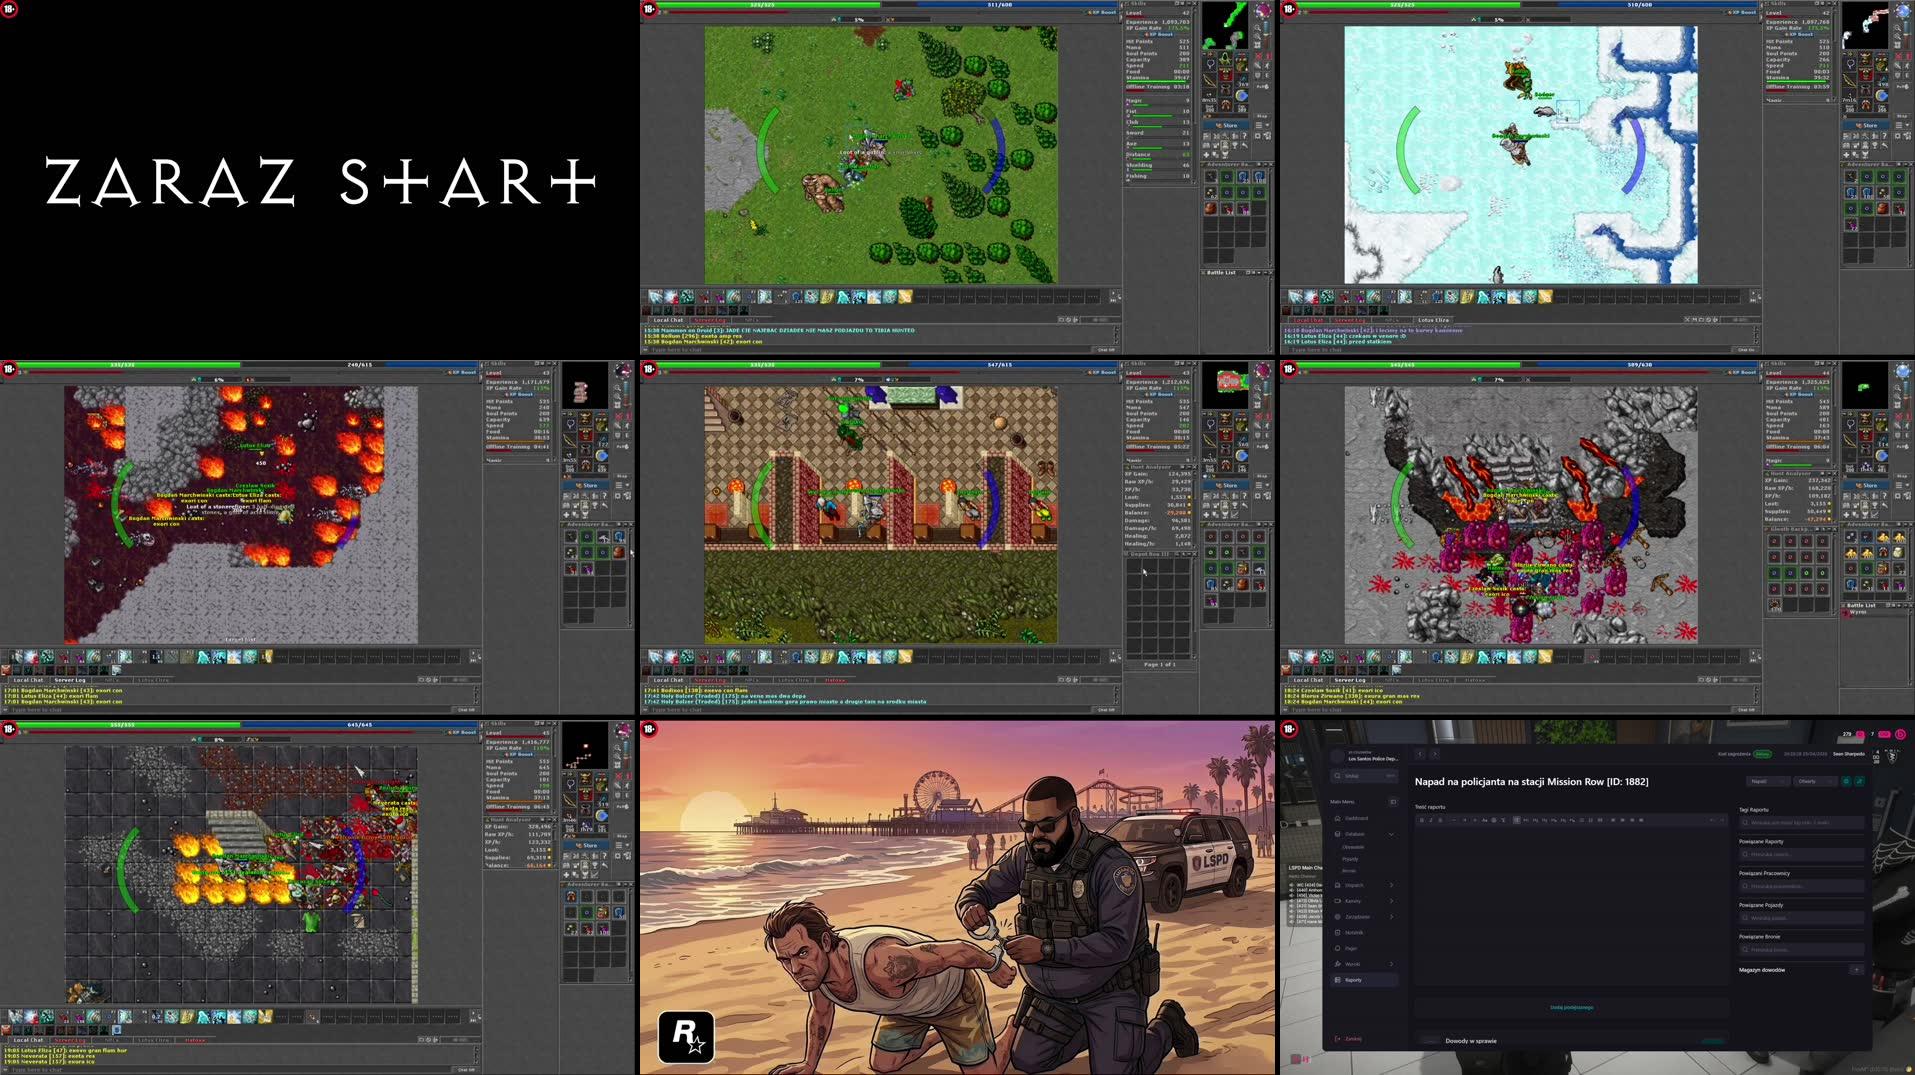The height and width of the screenshot is (1075, 1915).
Task: Toggle the chat on/off button in snow-map stream
Action: tap(1745, 349)
